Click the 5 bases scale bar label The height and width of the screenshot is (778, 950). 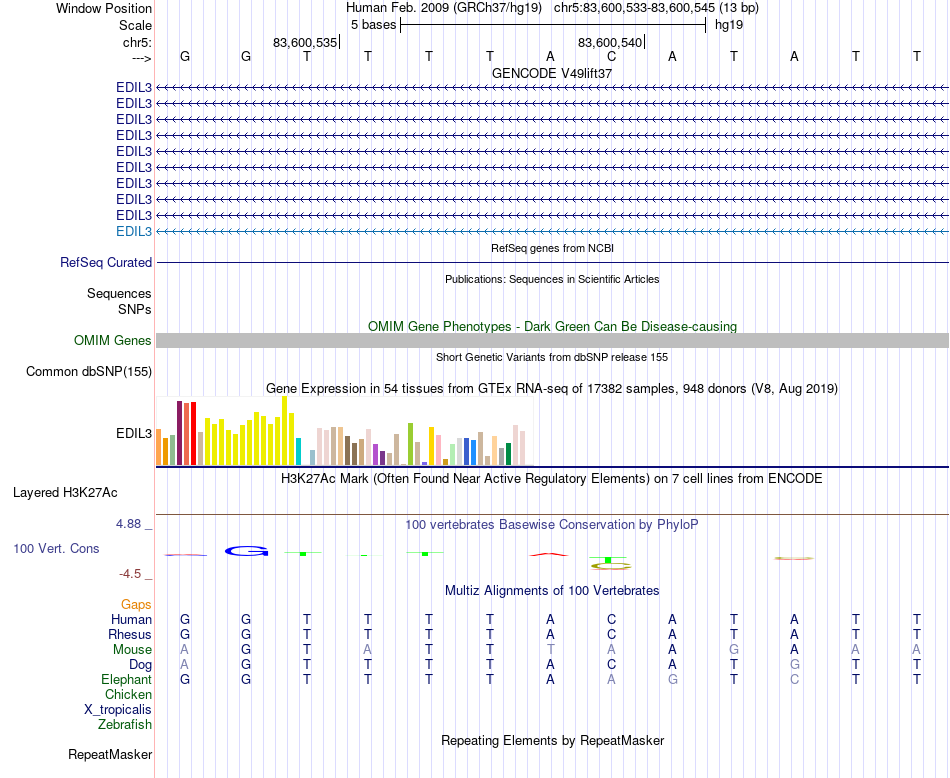click(373, 25)
